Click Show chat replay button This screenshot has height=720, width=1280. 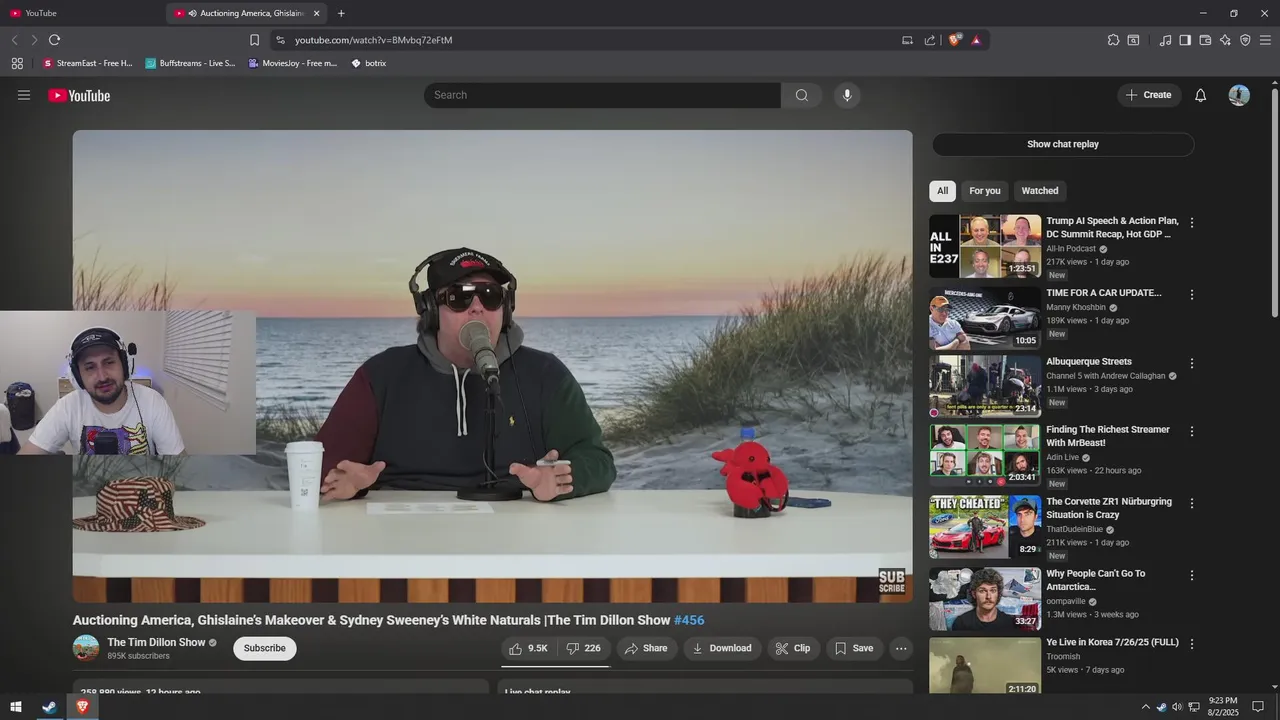(1063, 144)
